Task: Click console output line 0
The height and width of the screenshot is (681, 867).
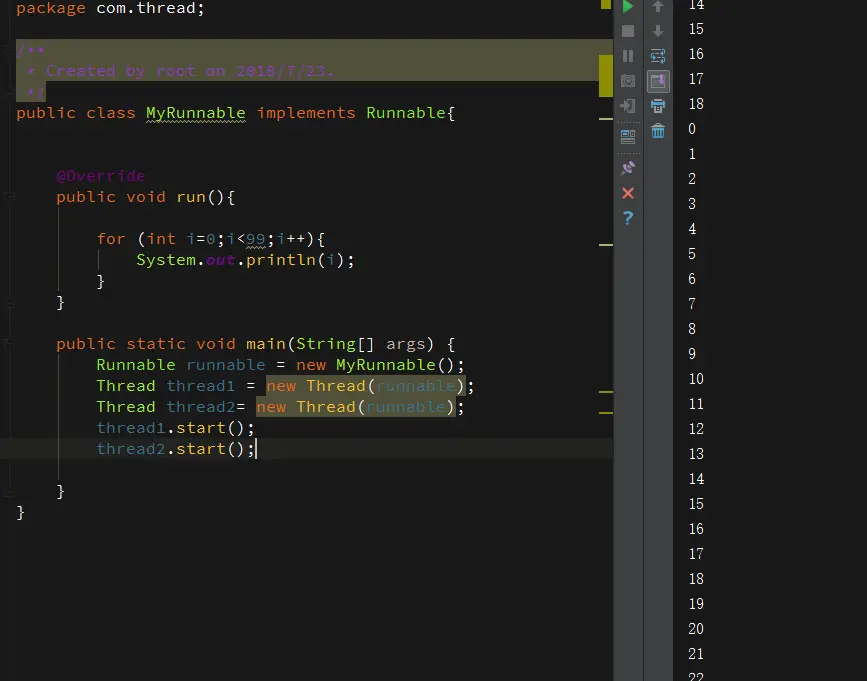Action: click(x=692, y=129)
